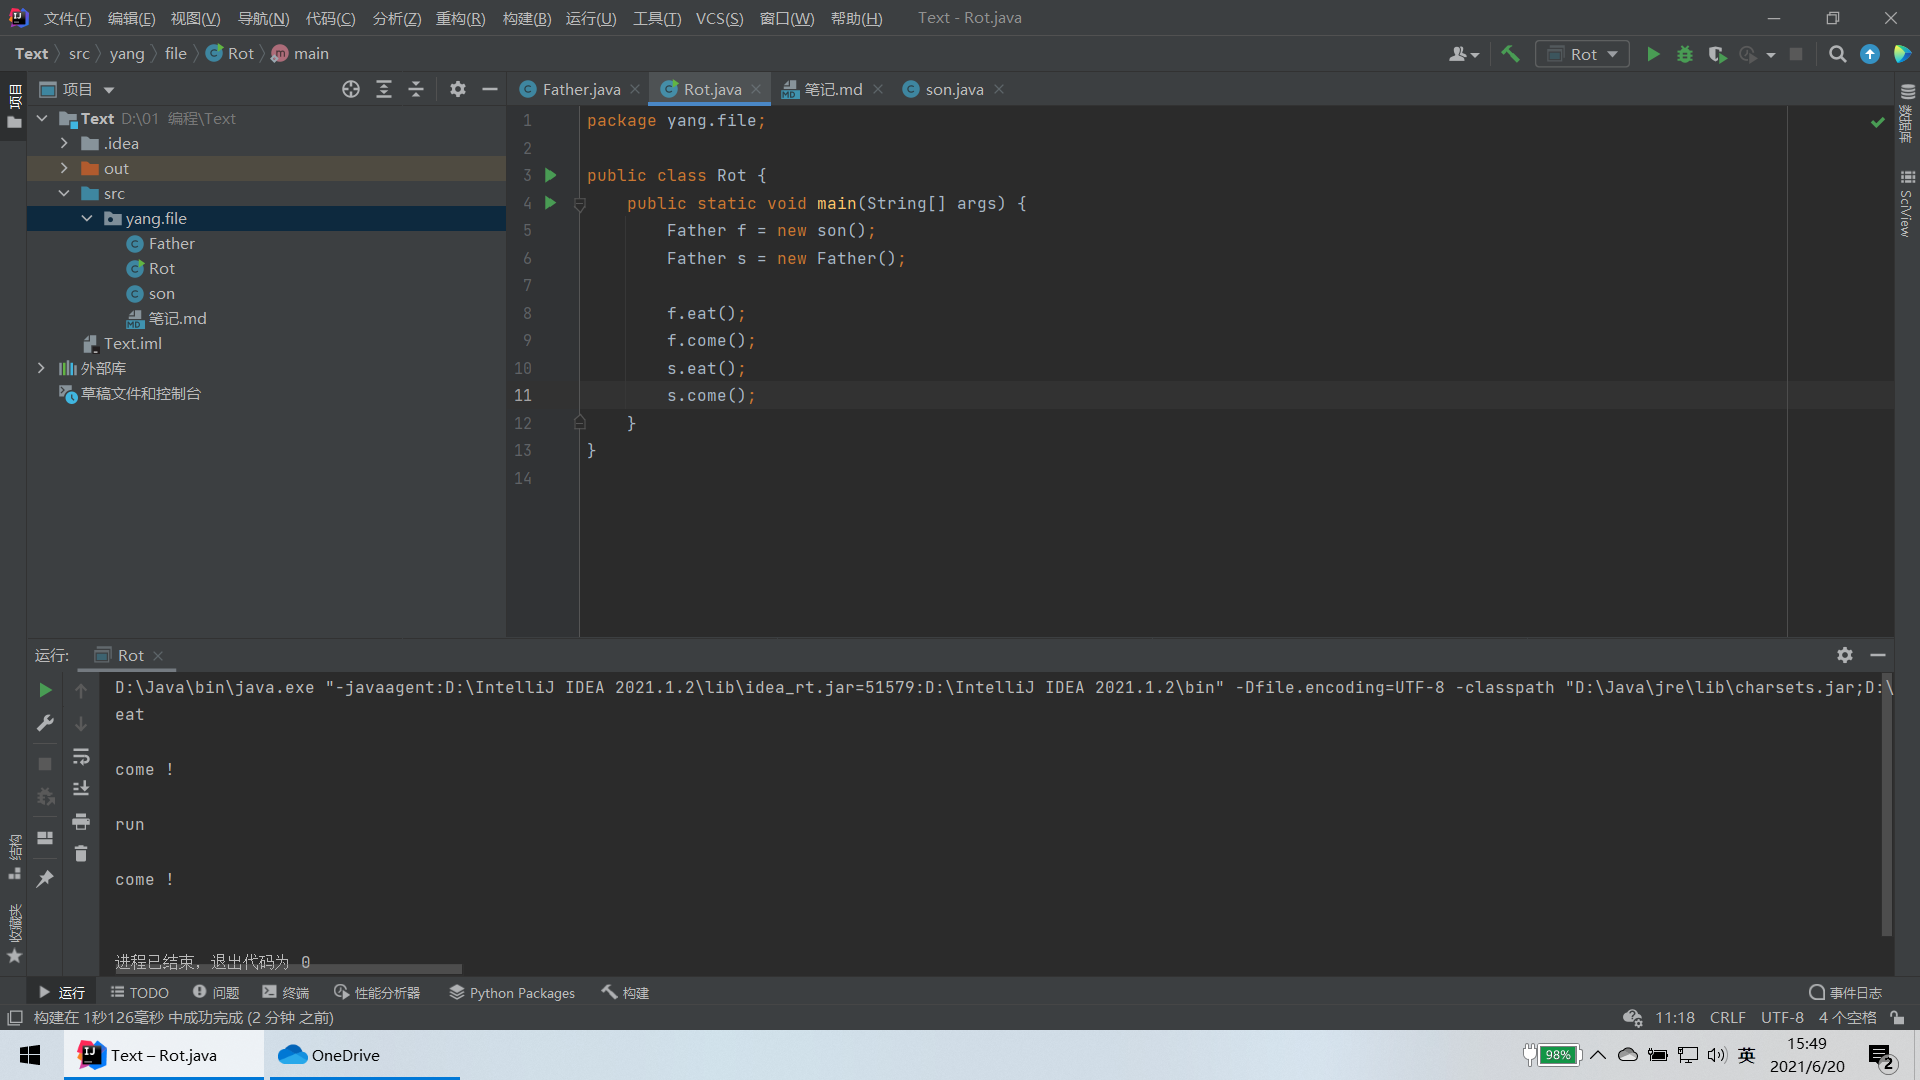Switch to the son.java editor tab
Viewport: 1920px width, 1080px height.
(x=953, y=89)
